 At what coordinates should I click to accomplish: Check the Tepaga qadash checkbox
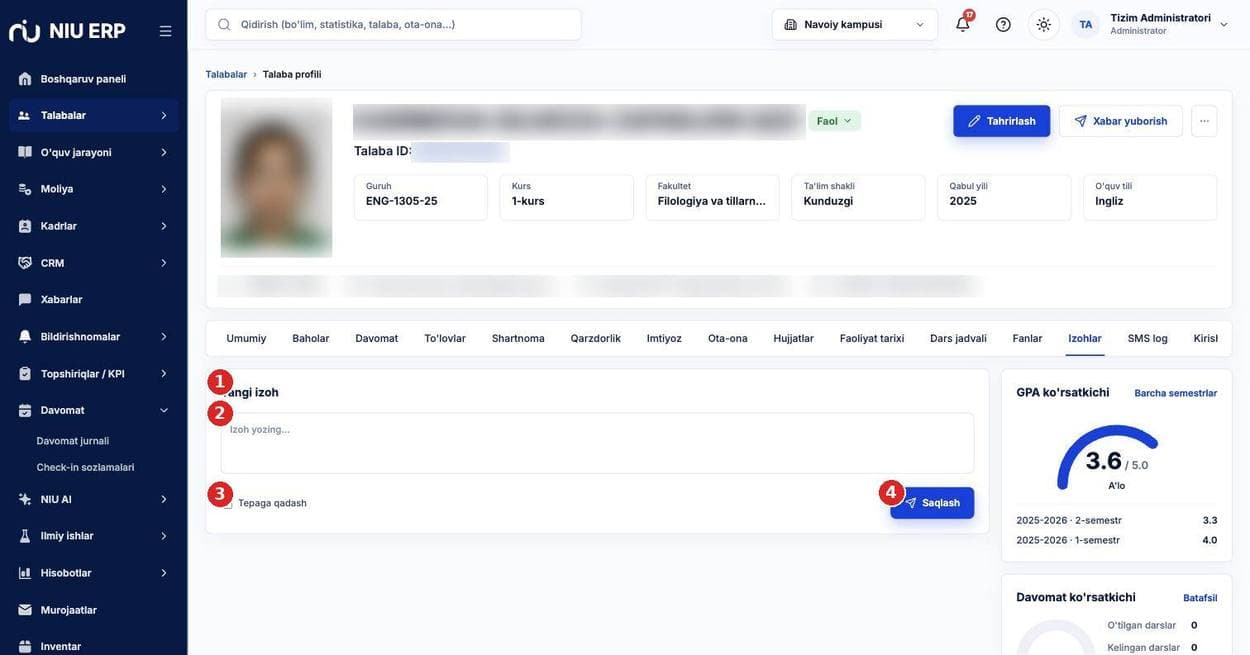(227, 503)
